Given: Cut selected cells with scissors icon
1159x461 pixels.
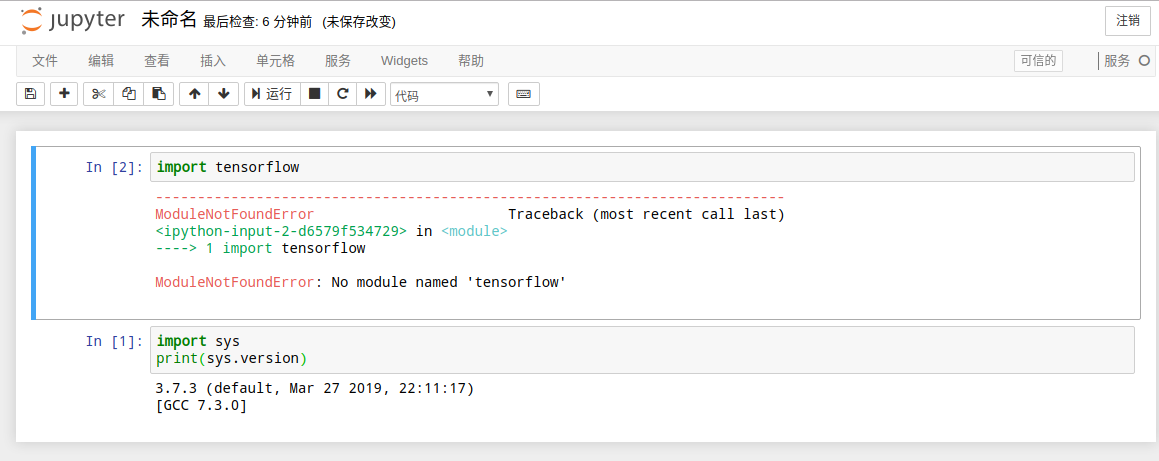Looking at the screenshot, I should (99, 94).
